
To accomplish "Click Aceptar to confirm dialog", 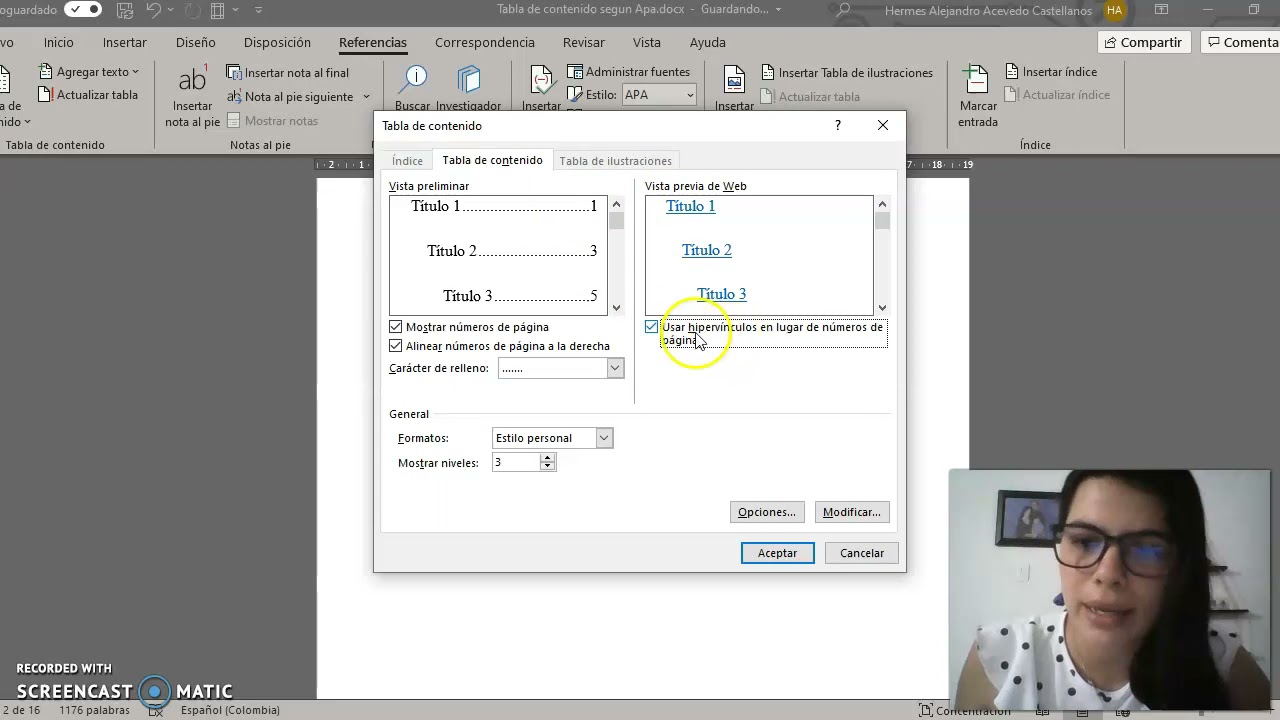I will [x=777, y=553].
